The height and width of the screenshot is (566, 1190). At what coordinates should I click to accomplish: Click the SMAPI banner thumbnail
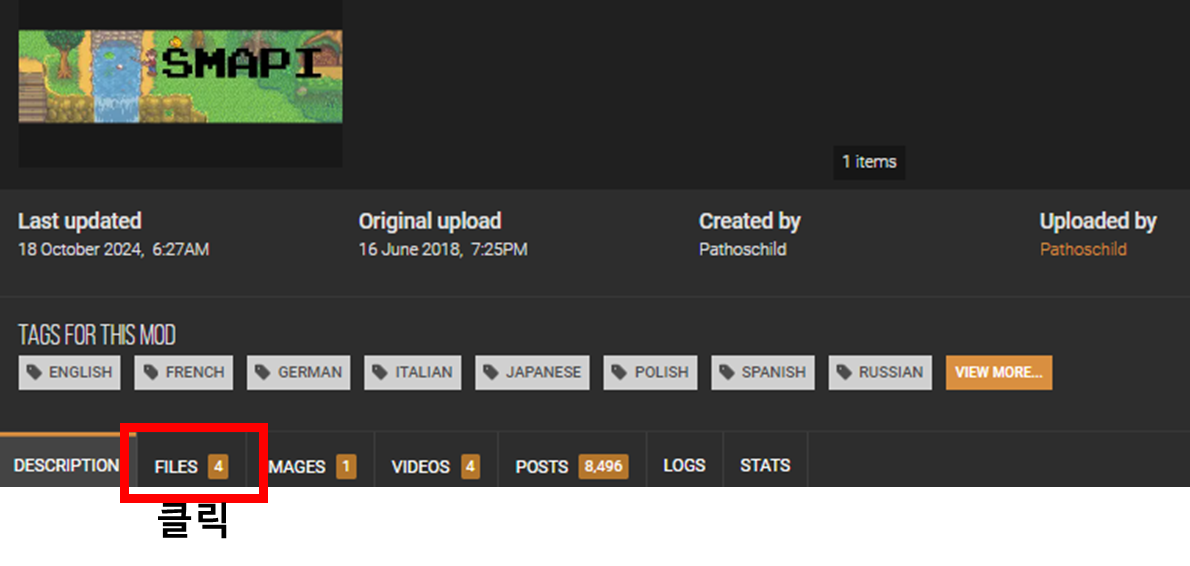tap(181, 77)
